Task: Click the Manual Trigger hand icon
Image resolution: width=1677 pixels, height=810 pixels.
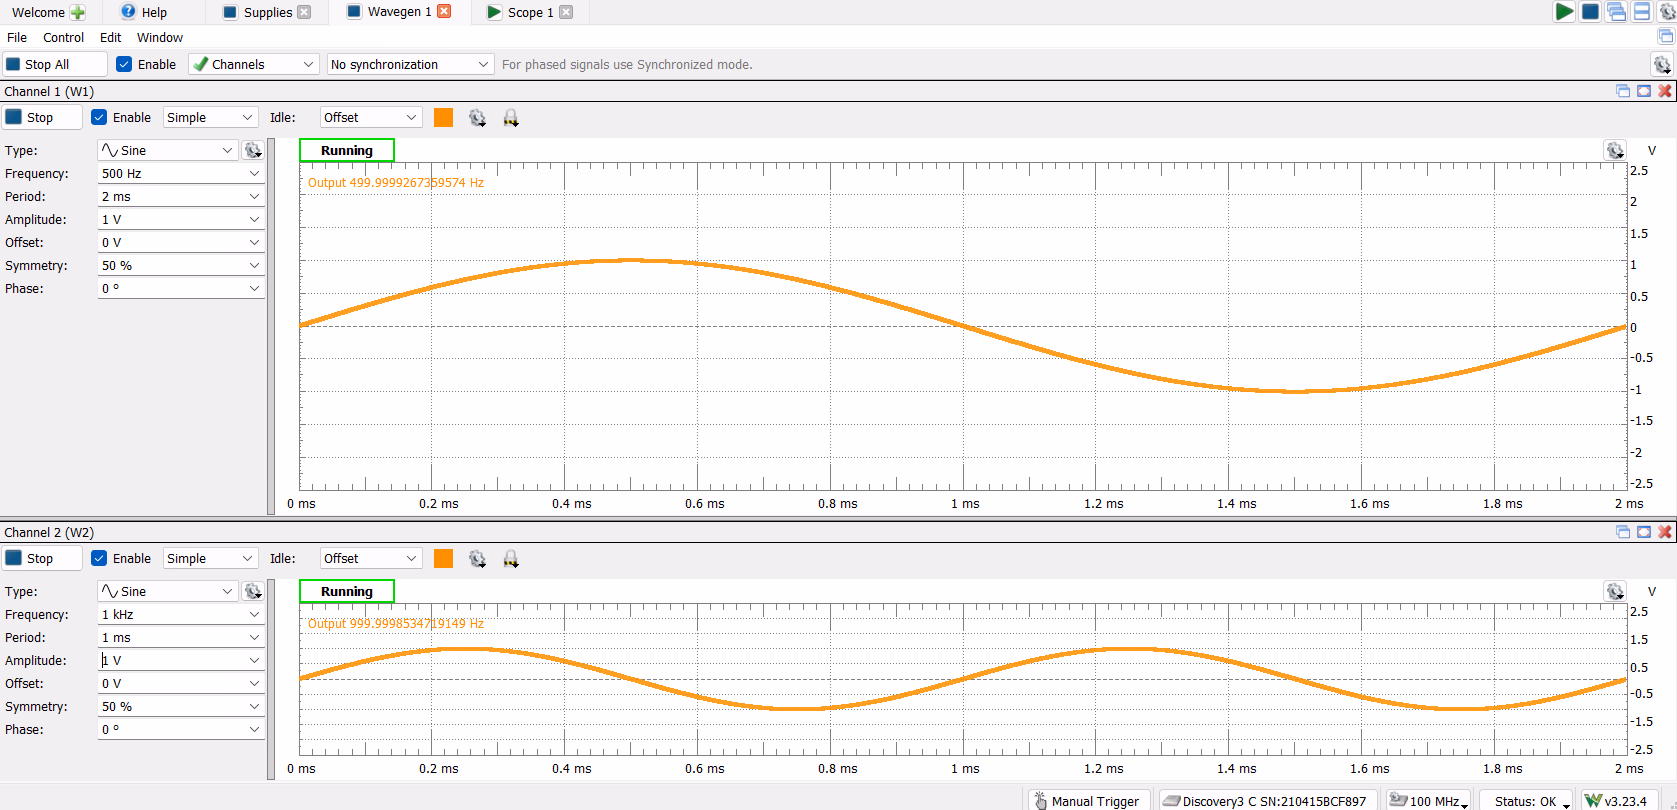Action: click(x=1040, y=801)
